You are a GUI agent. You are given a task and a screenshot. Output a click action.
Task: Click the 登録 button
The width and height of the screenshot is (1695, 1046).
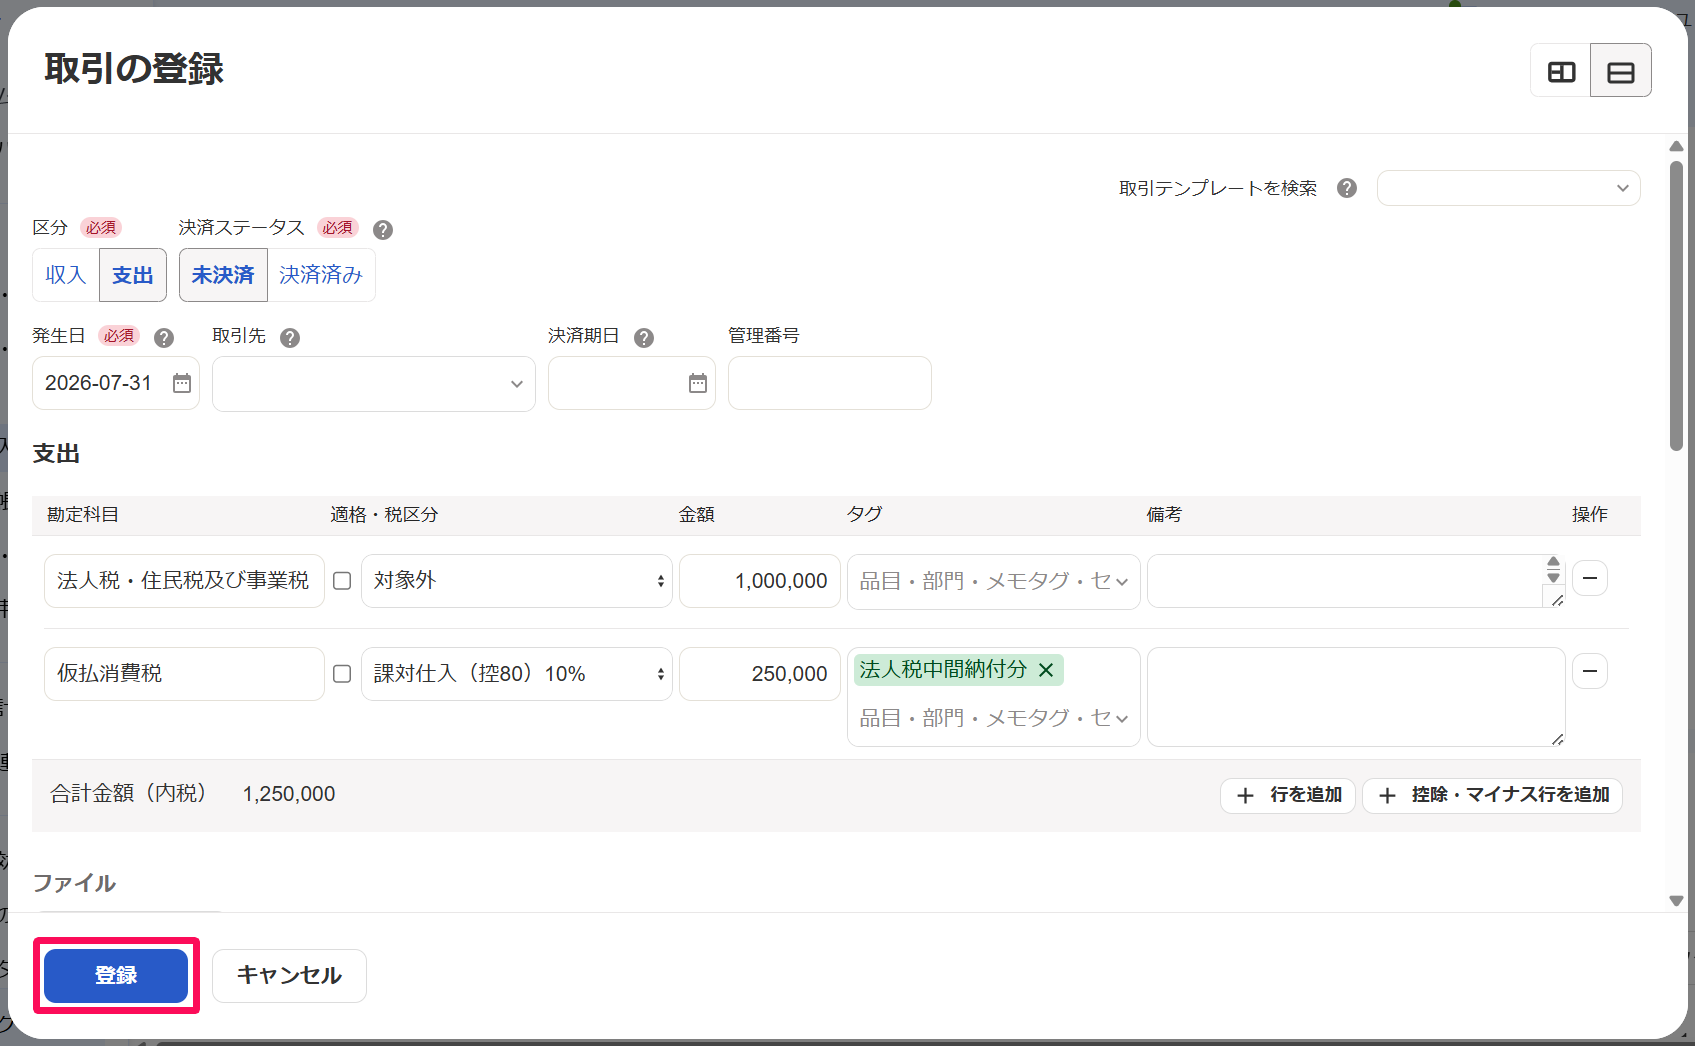coord(116,975)
